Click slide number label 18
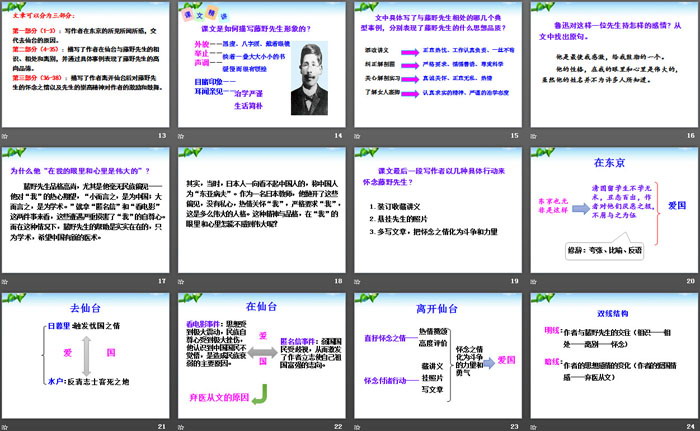The image size is (700, 431). coord(338,281)
